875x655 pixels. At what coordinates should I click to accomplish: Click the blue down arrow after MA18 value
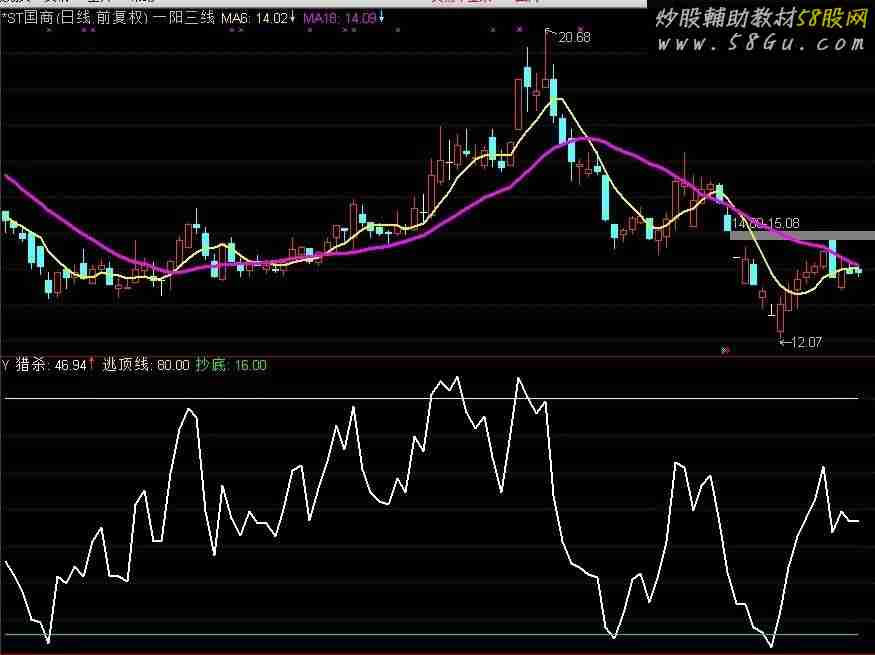tap(381, 18)
